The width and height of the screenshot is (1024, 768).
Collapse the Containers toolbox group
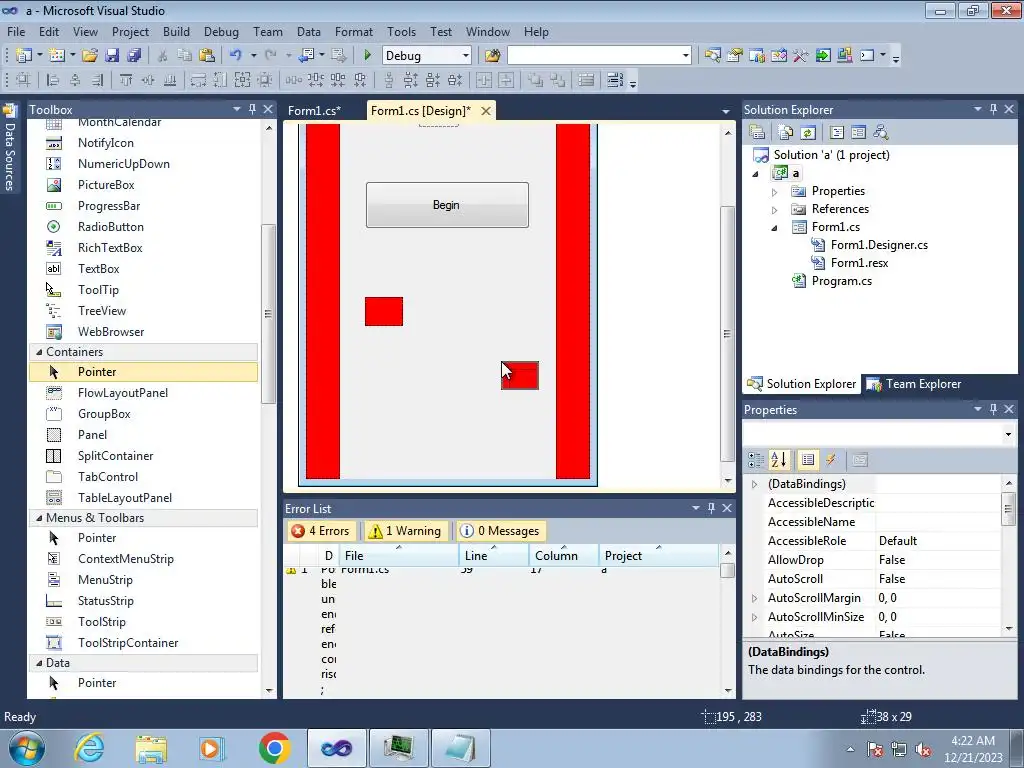(x=39, y=352)
